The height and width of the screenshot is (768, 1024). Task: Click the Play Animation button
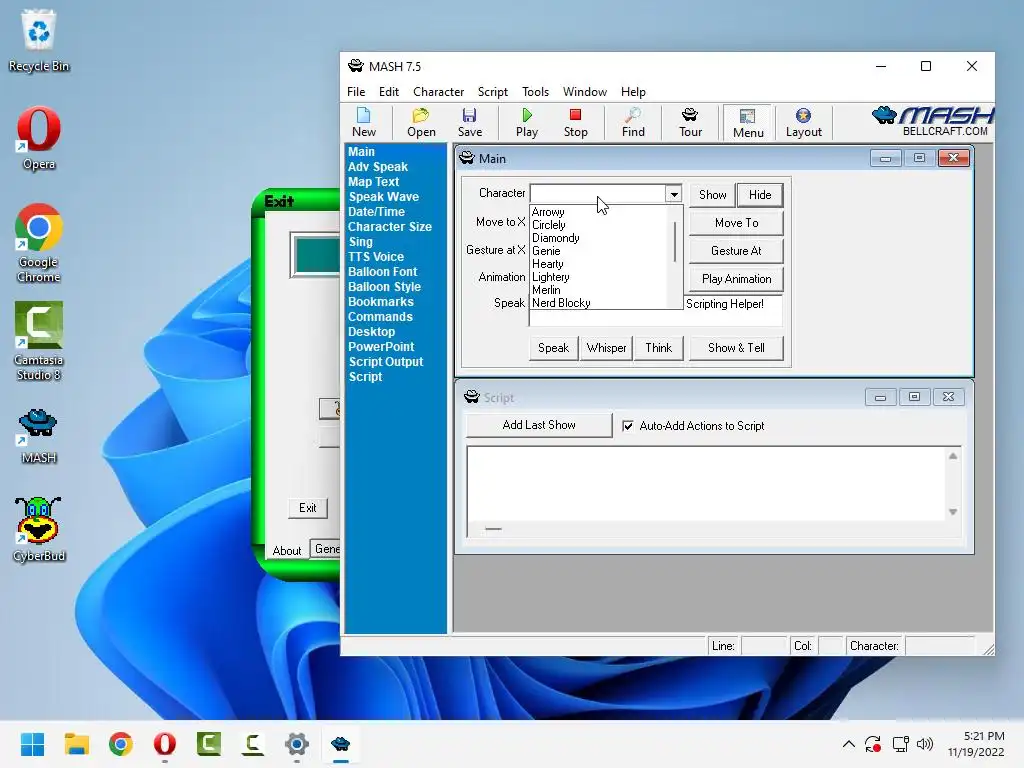click(736, 279)
